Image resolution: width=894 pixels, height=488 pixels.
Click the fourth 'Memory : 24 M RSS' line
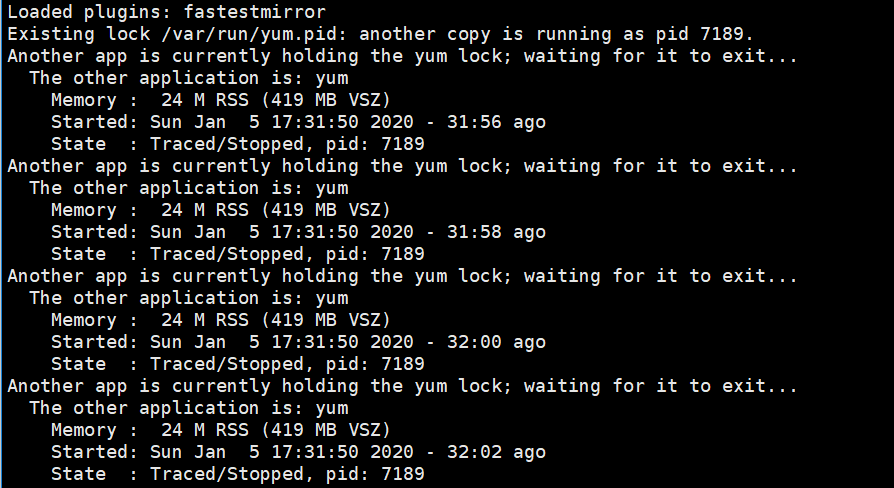click(x=221, y=430)
